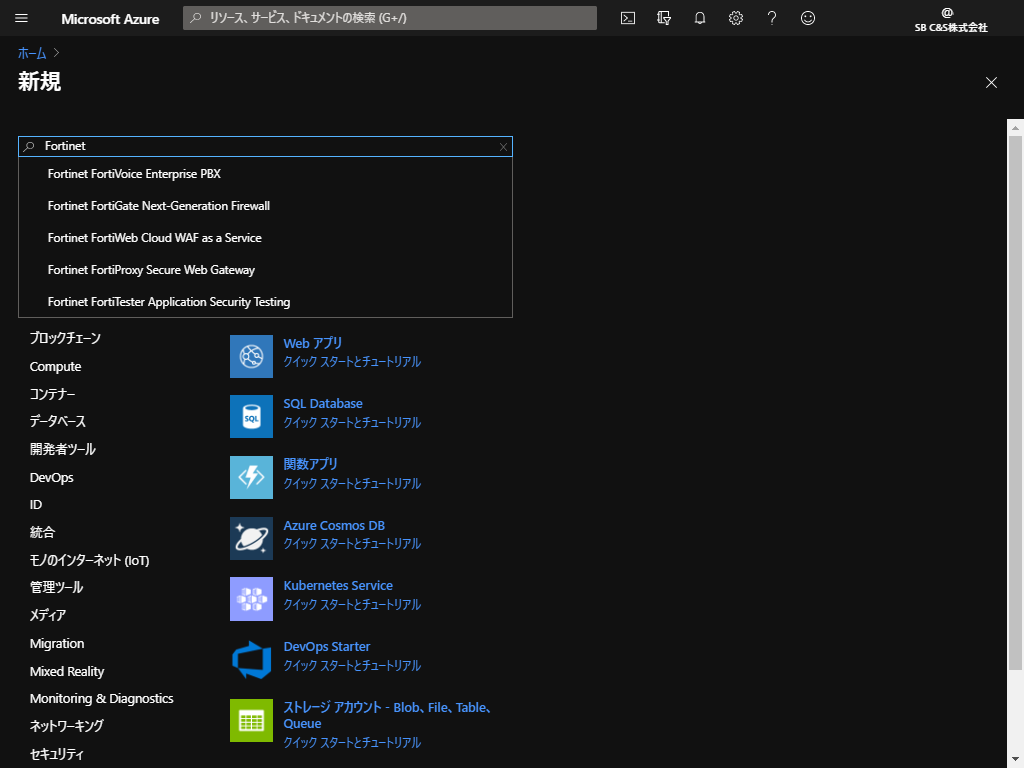This screenshot has height=768, width=1024.
Task: Click the Microsoft Azure logo text
Action: click(x=110, y=19)
